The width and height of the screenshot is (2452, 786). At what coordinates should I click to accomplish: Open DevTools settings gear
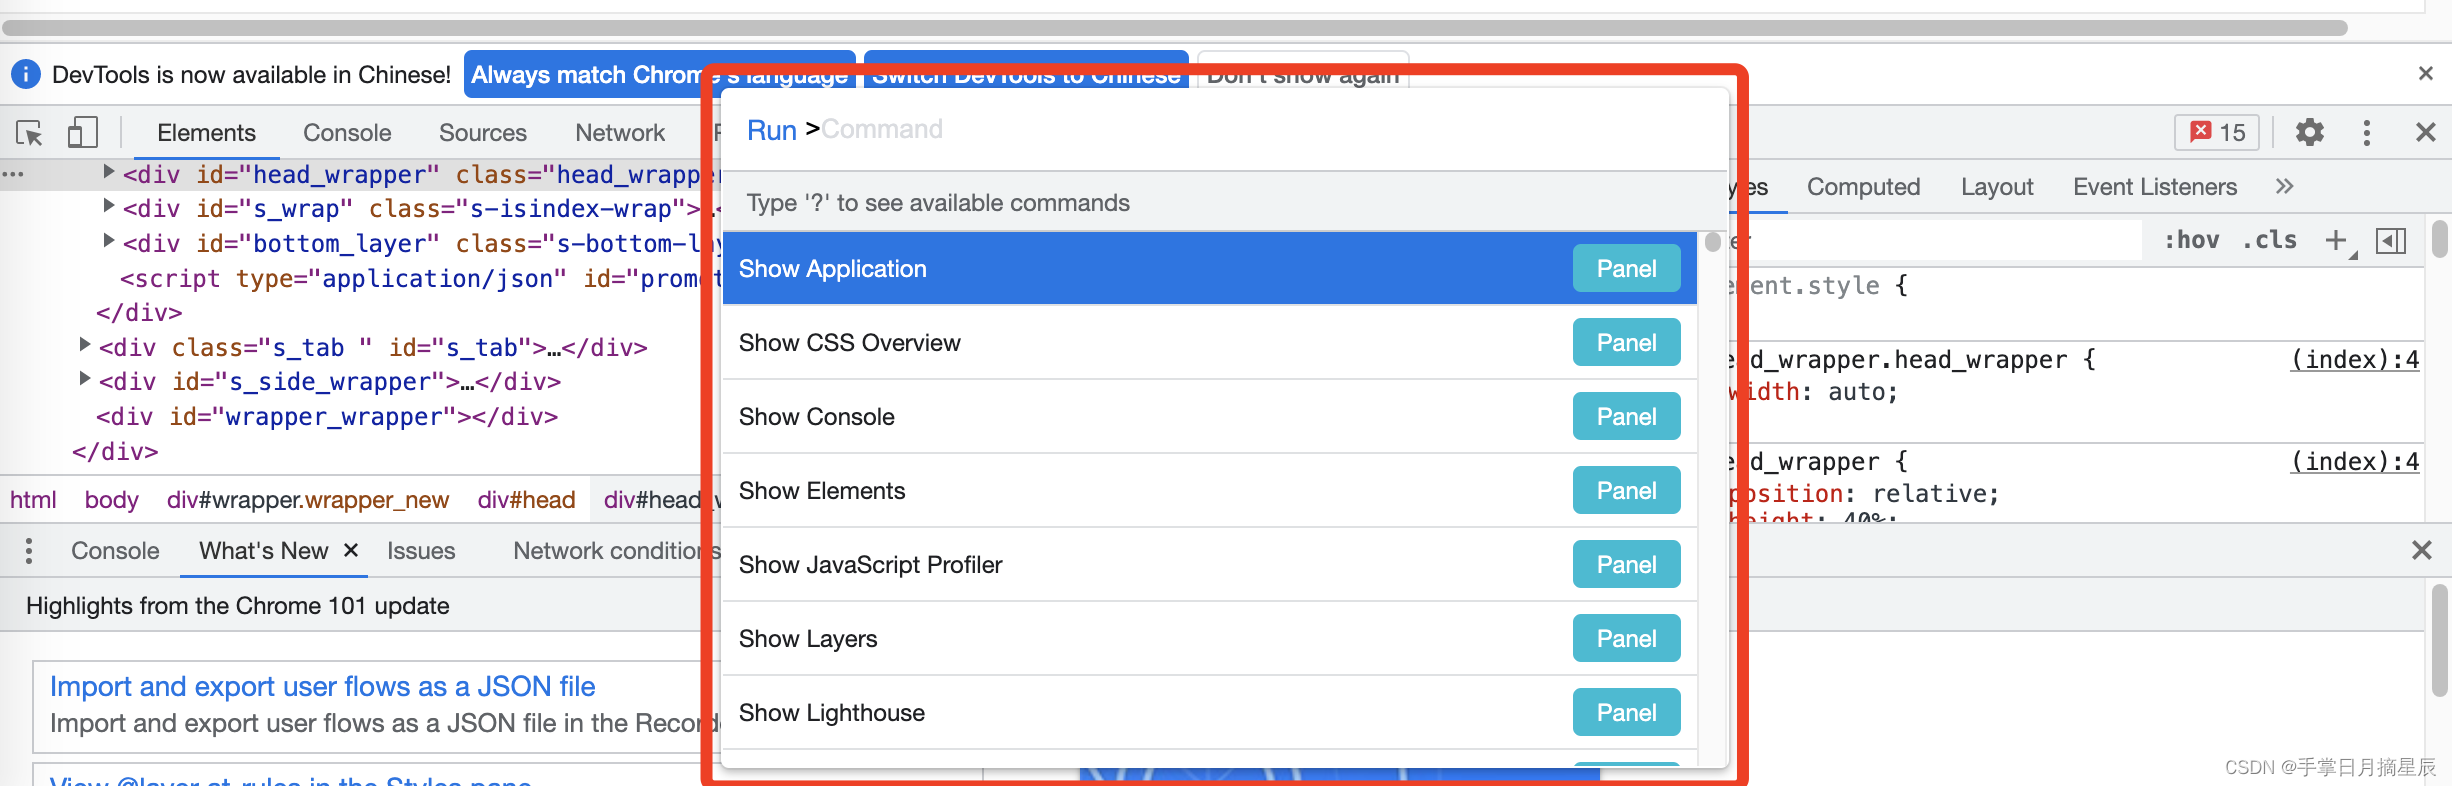click(x=2309, y=132)
